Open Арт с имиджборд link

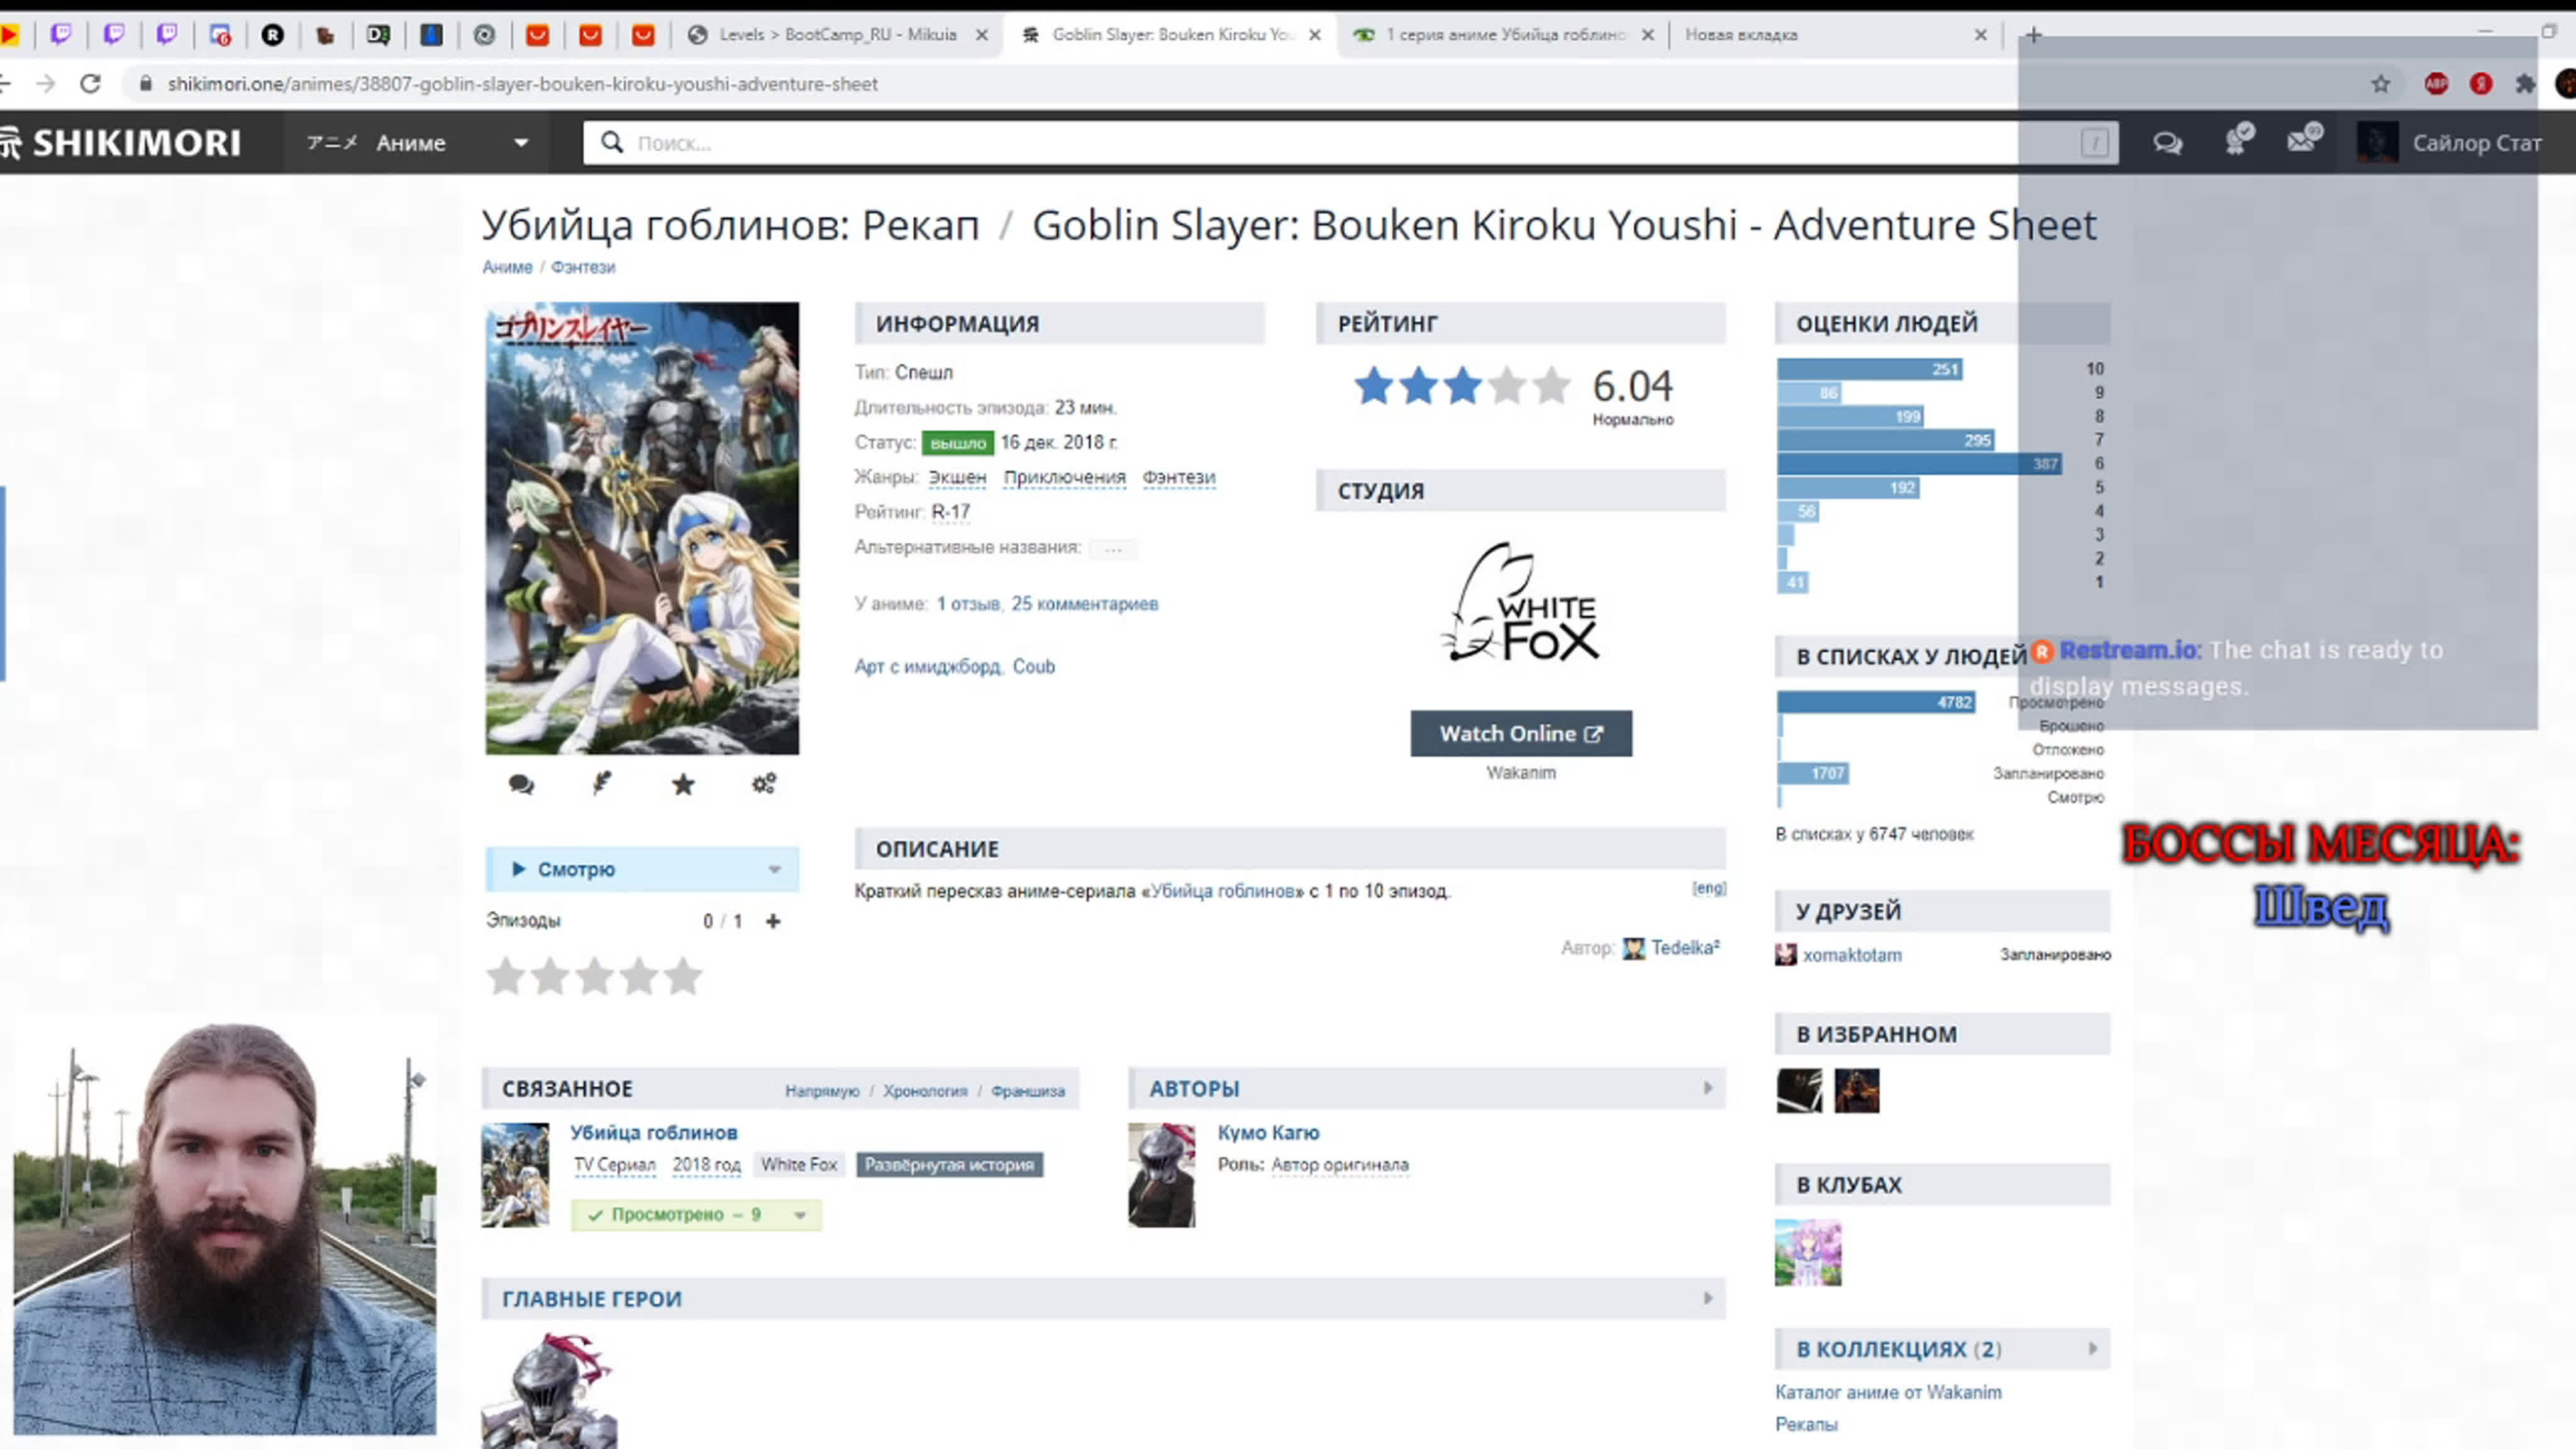[927, 667]
